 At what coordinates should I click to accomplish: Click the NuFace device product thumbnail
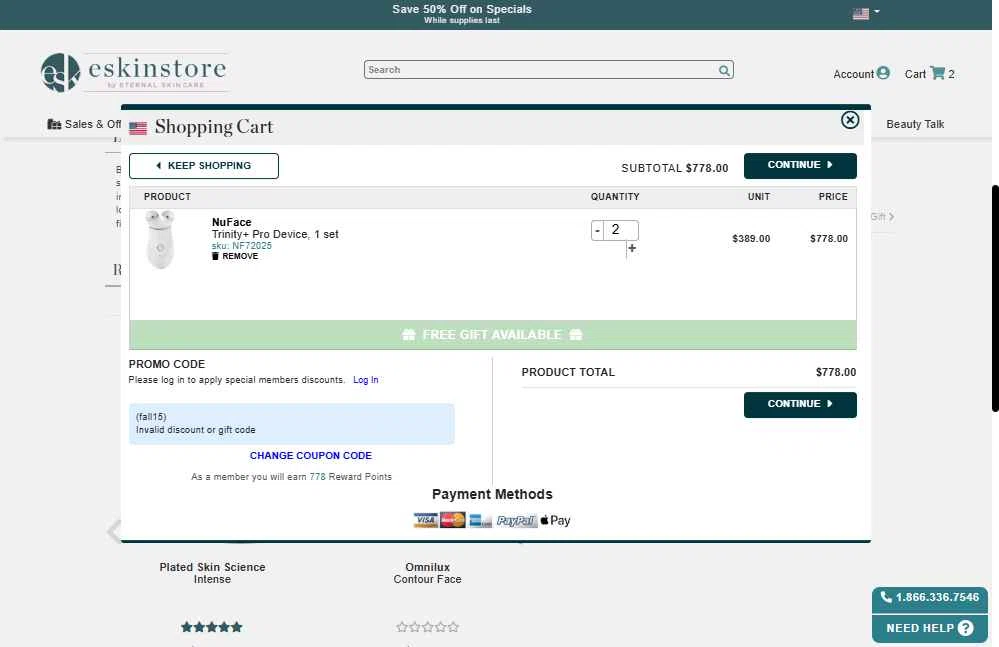[x=160, y=239]
